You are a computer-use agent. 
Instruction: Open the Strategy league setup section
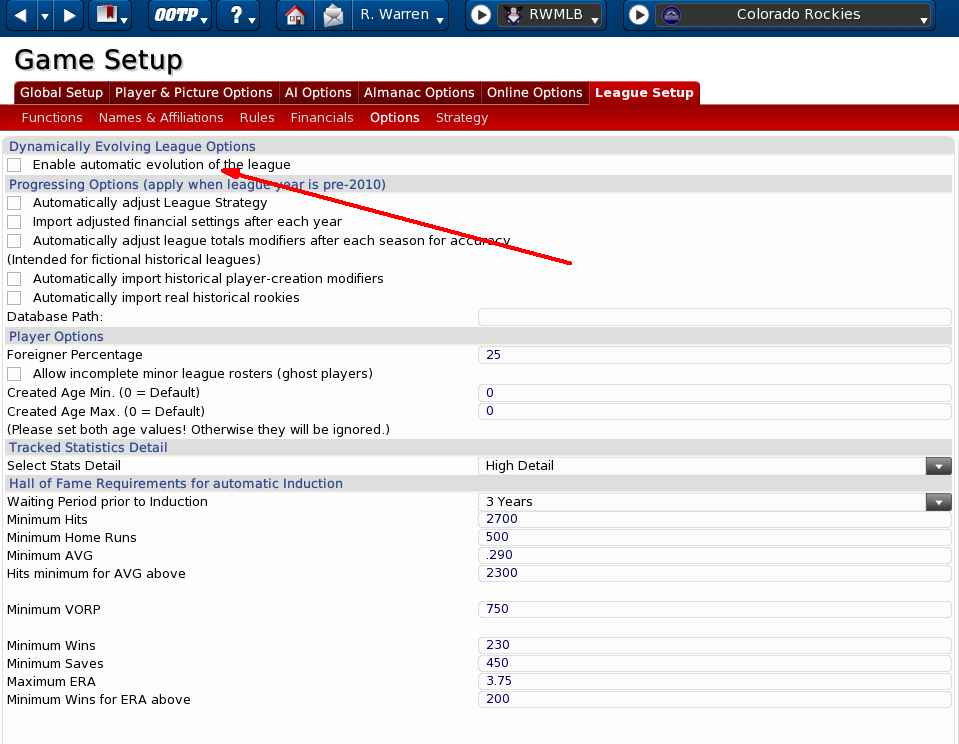[x=461, y=118]
